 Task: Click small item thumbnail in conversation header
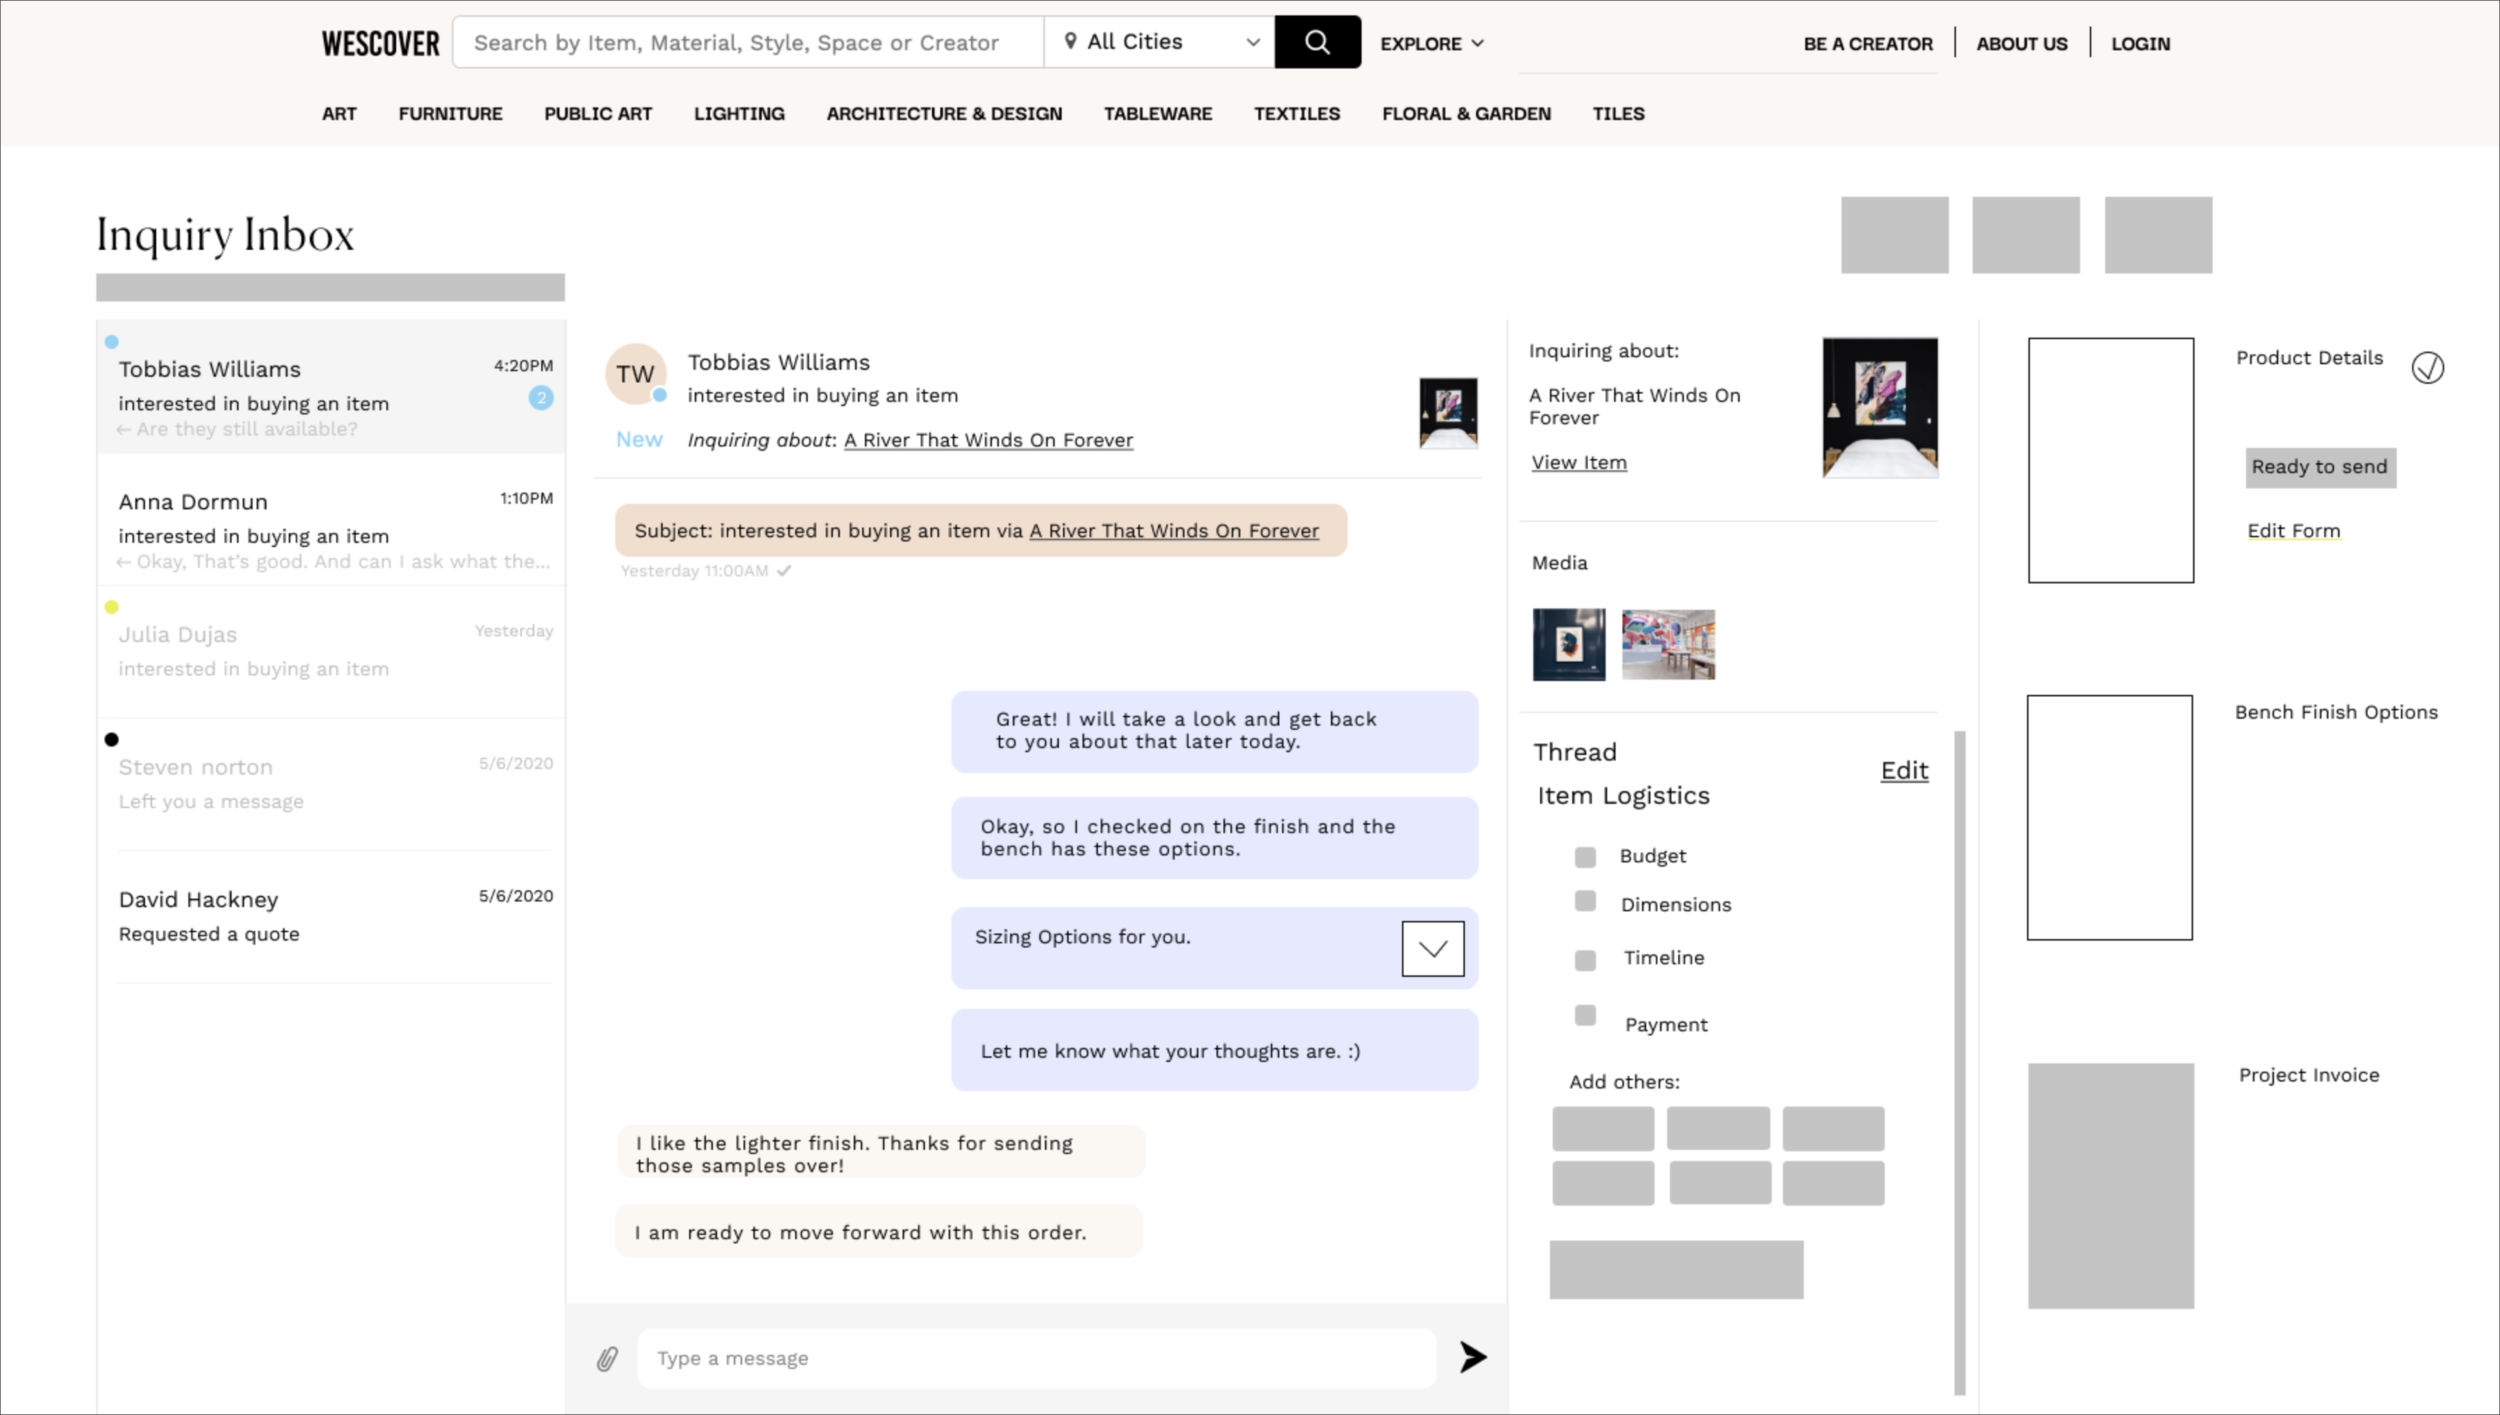pos(1448,413)
